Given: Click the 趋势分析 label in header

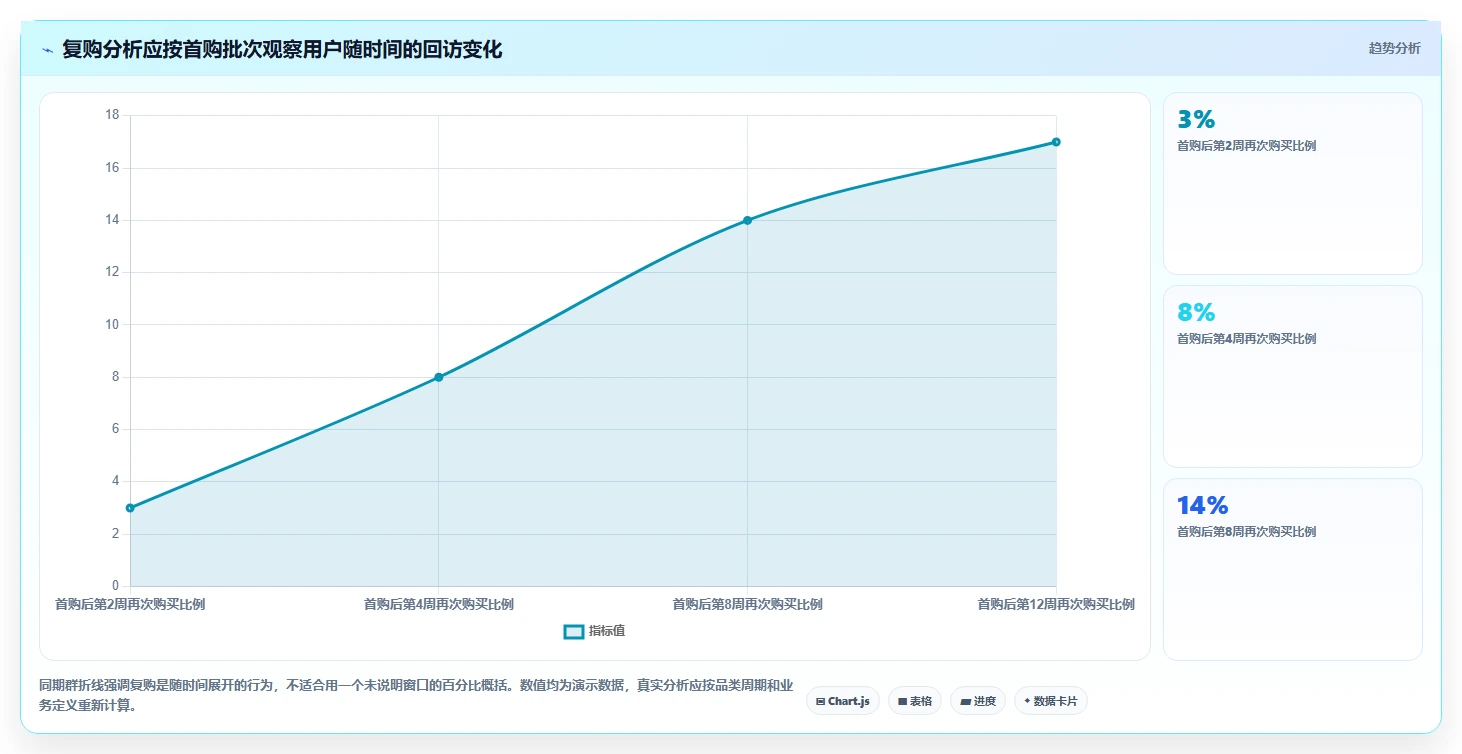Looking at the screenshot, I should point(1394,48).
